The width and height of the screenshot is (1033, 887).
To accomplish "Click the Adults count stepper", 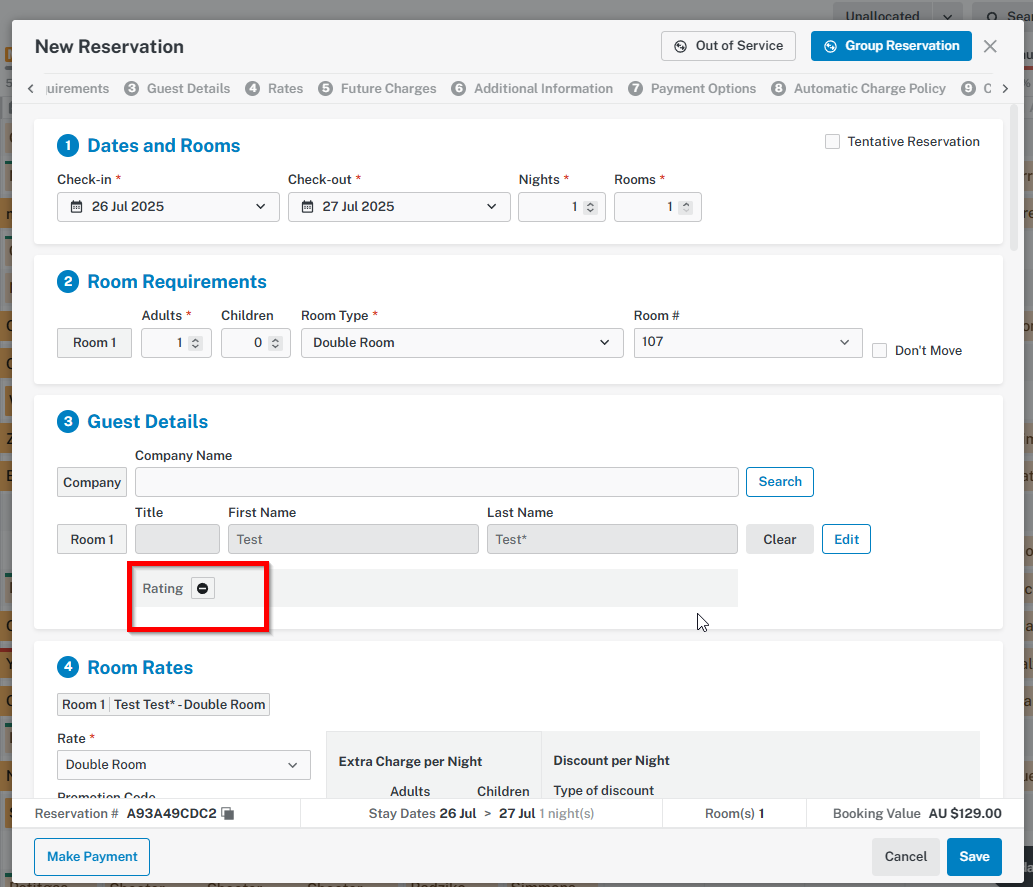I will pos(195,343).
